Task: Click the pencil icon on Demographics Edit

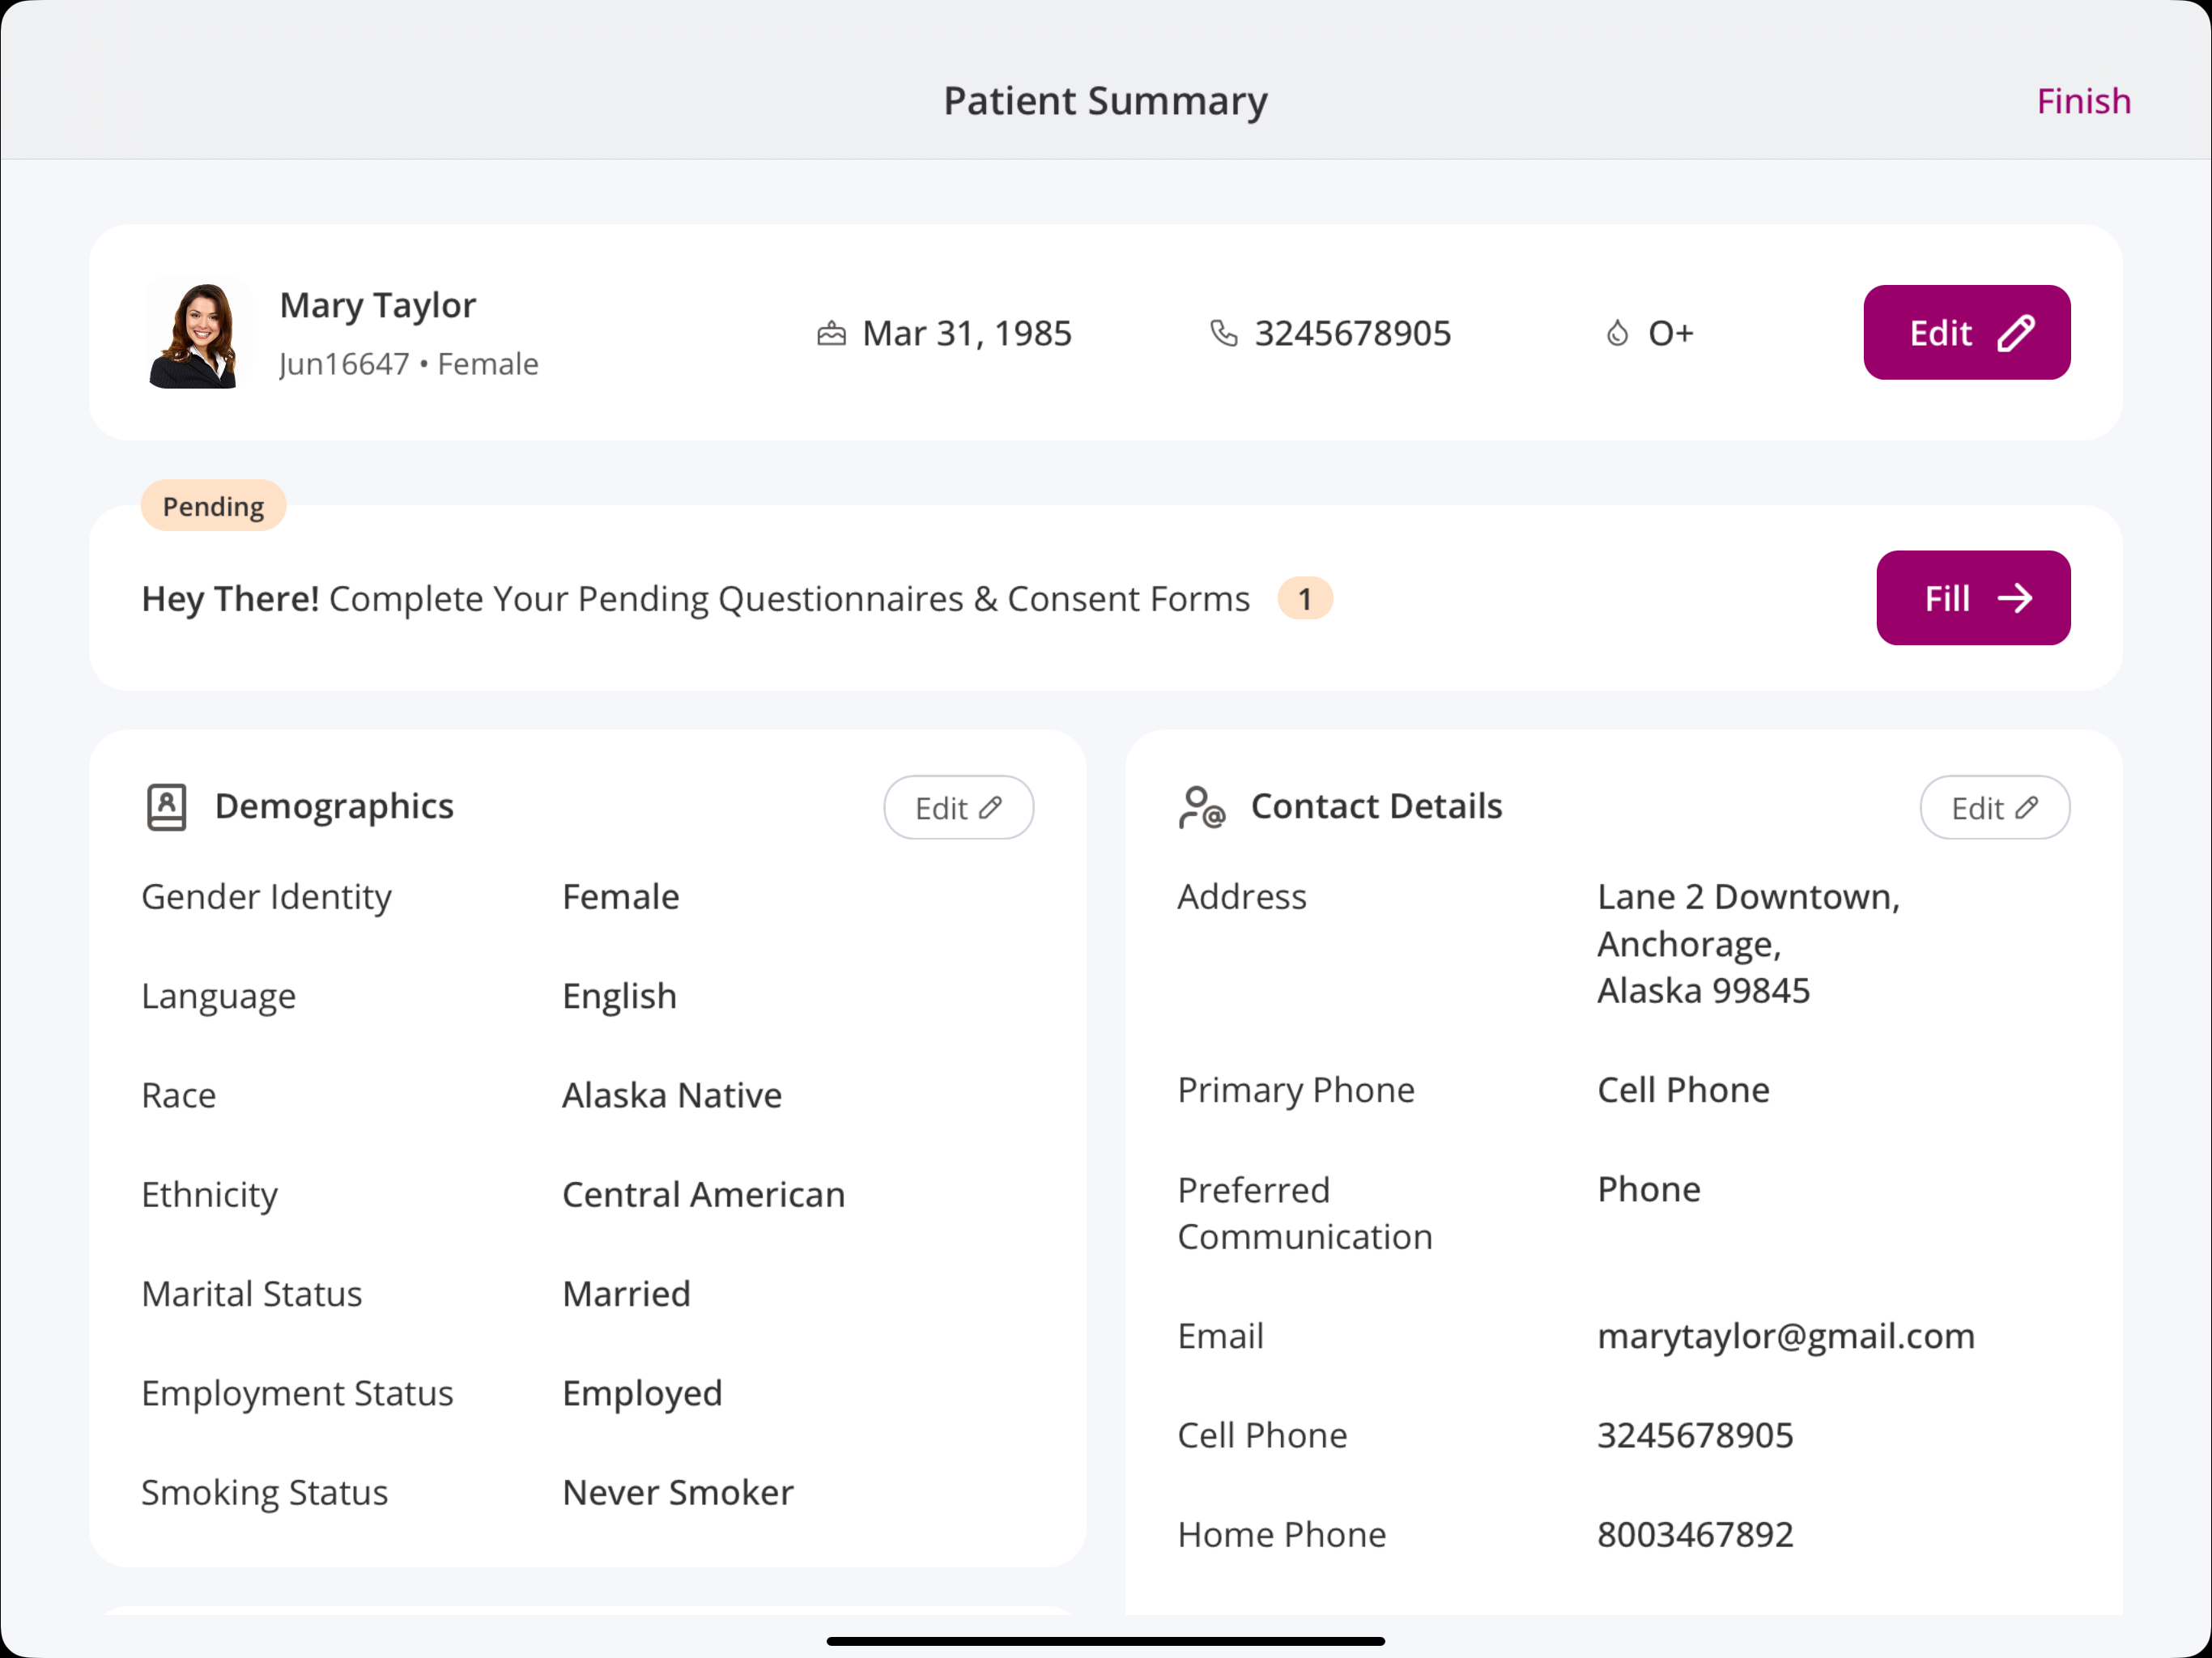Action: 991,806
